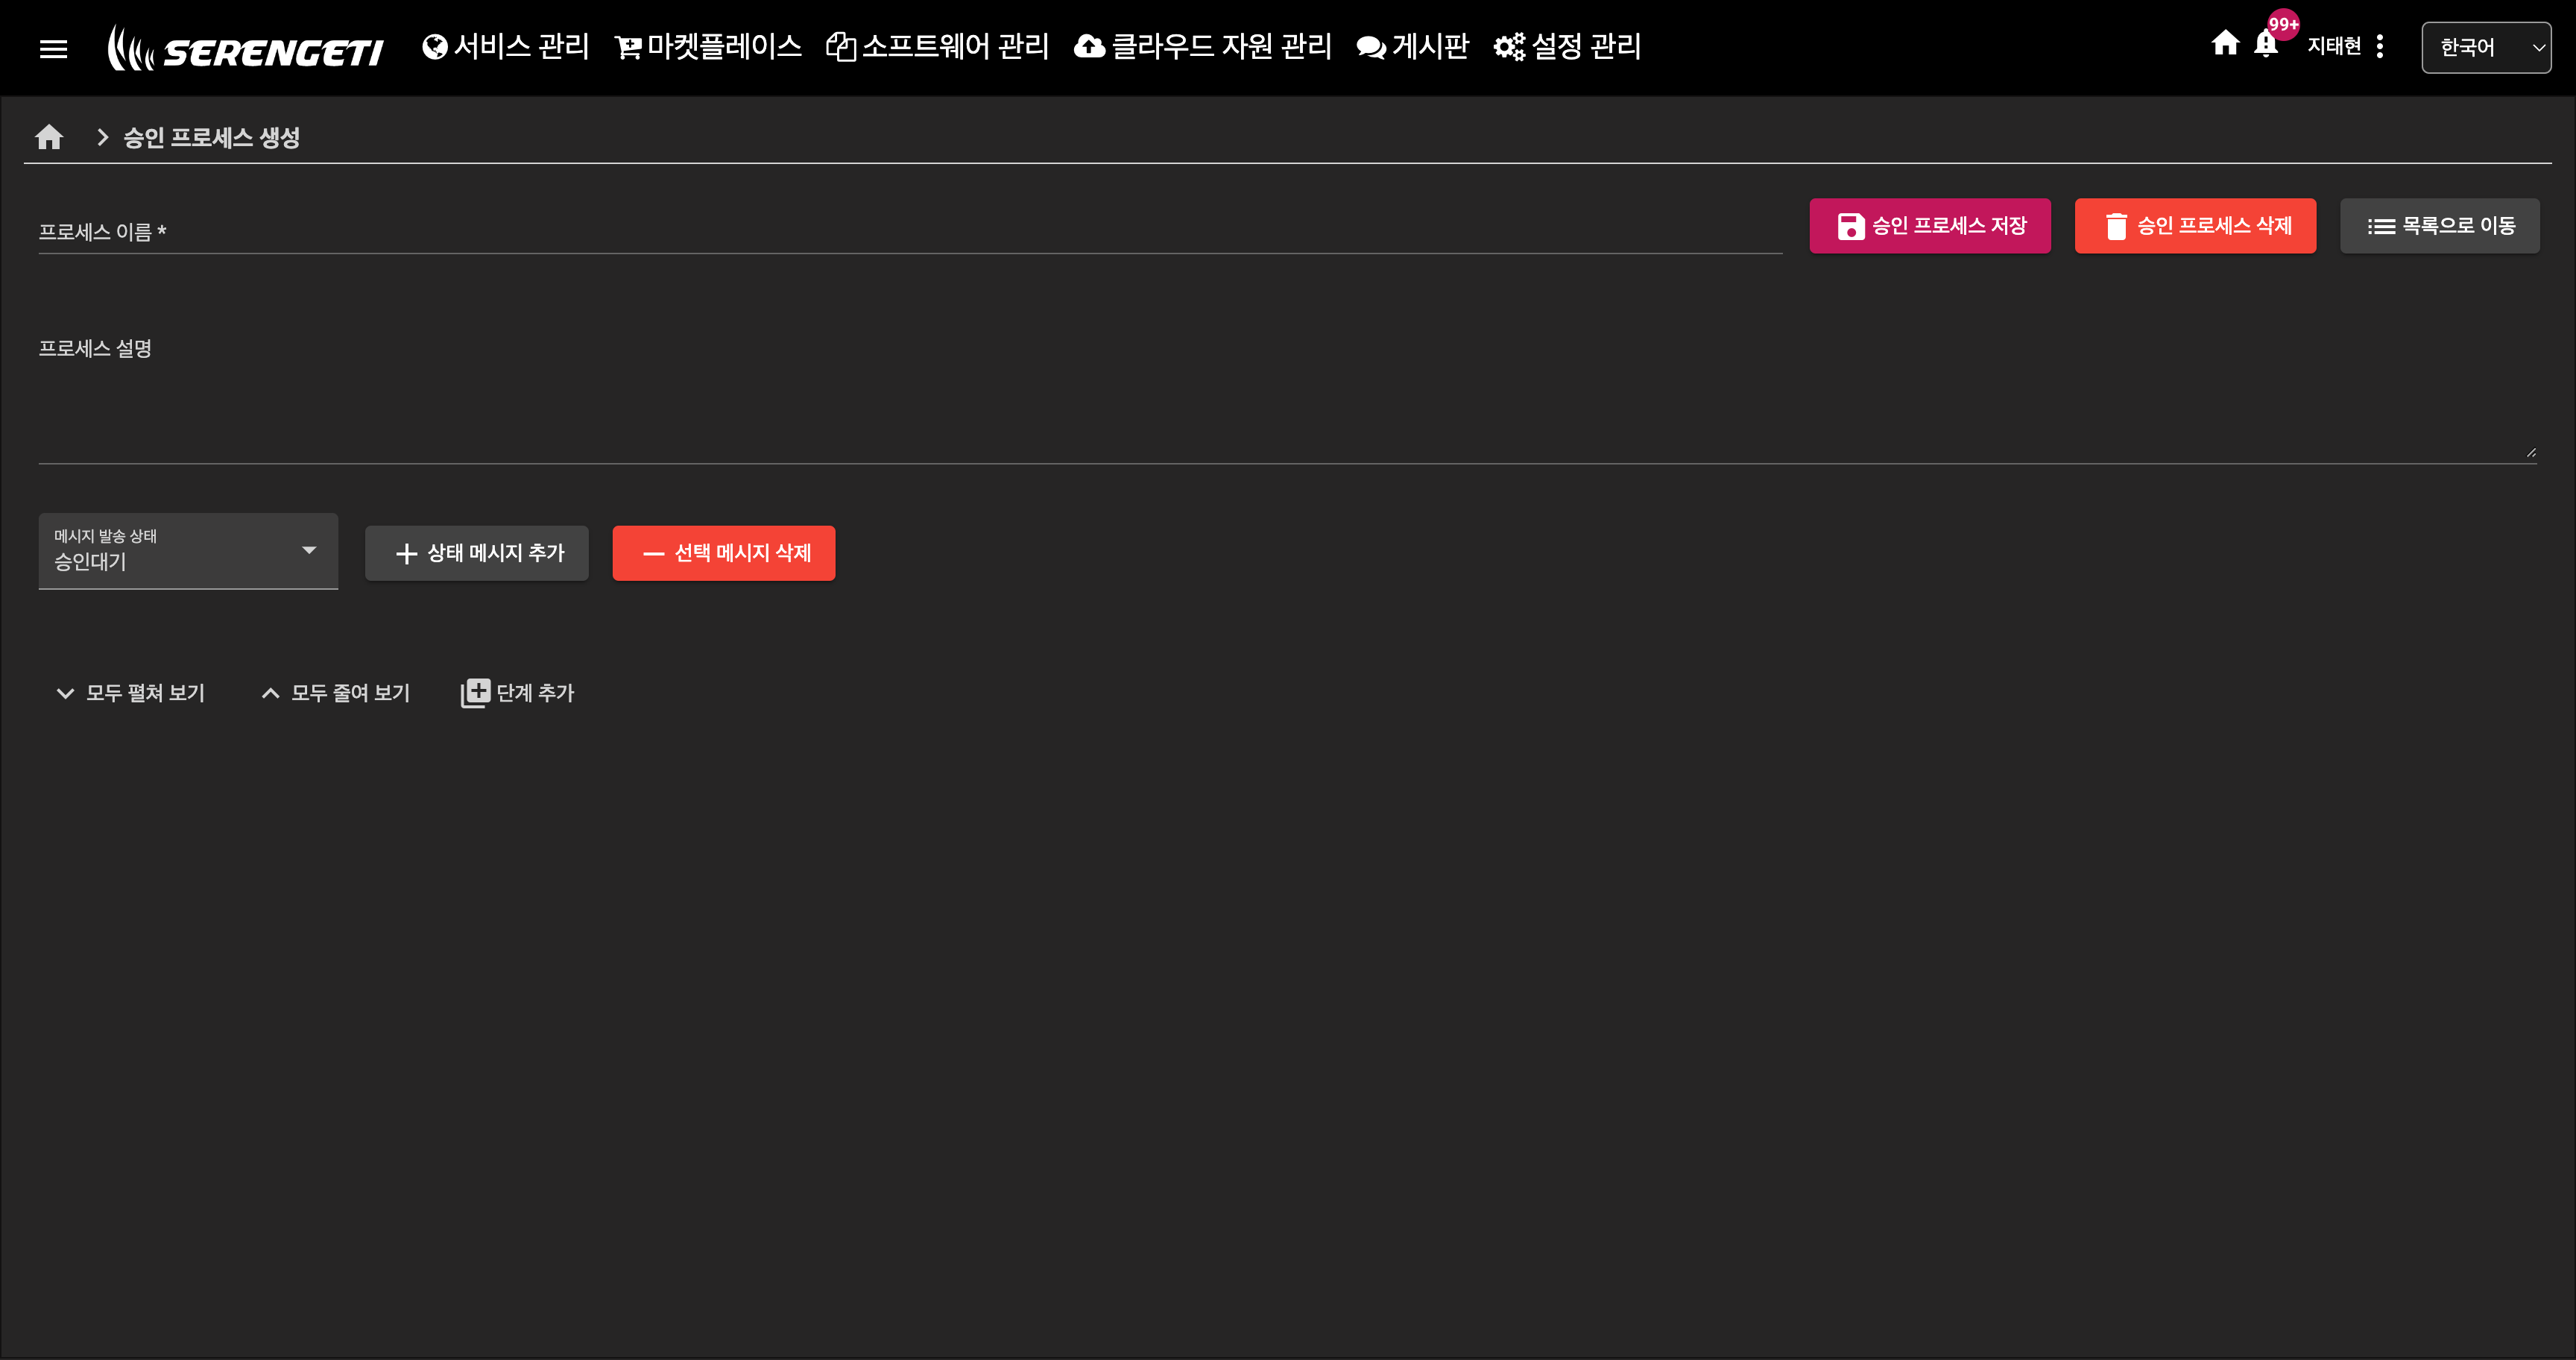This screenshot has height=1360, width=2576.
Task: Open the 설정 관리 menu
Action: coord(1567,46)
